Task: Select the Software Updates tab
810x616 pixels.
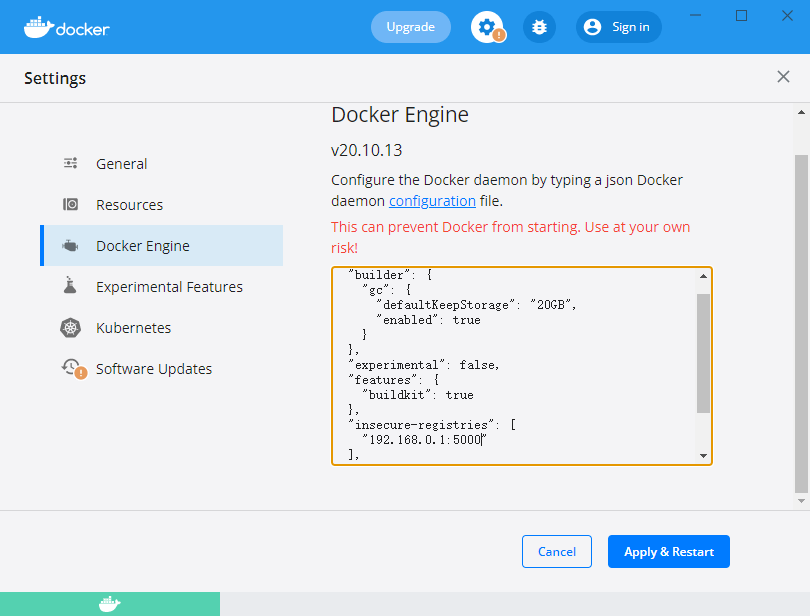Action: 162,368
